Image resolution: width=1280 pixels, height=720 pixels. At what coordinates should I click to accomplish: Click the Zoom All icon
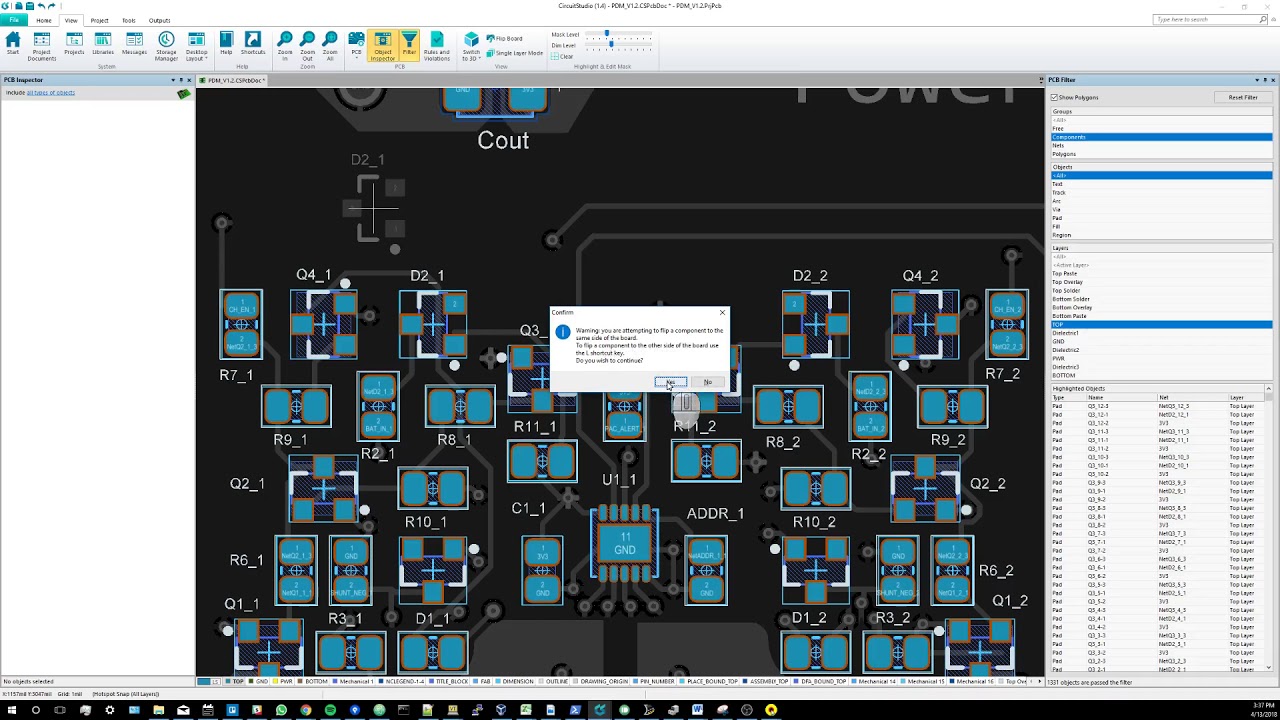[x=331, y=45]
